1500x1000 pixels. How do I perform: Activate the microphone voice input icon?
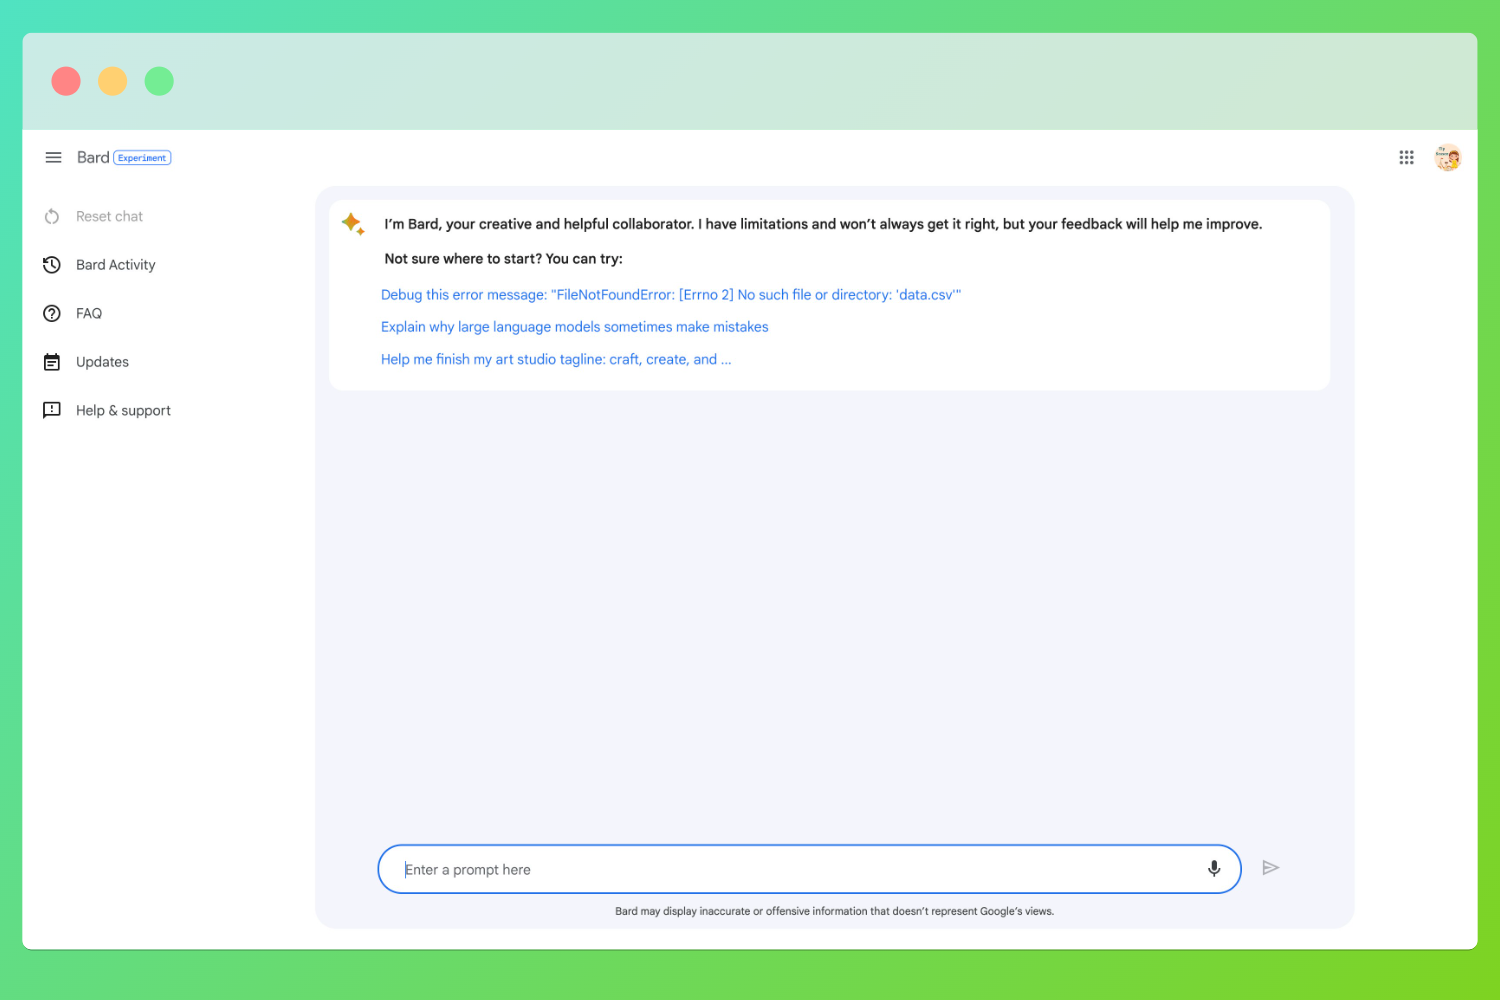pos(1214,869)
